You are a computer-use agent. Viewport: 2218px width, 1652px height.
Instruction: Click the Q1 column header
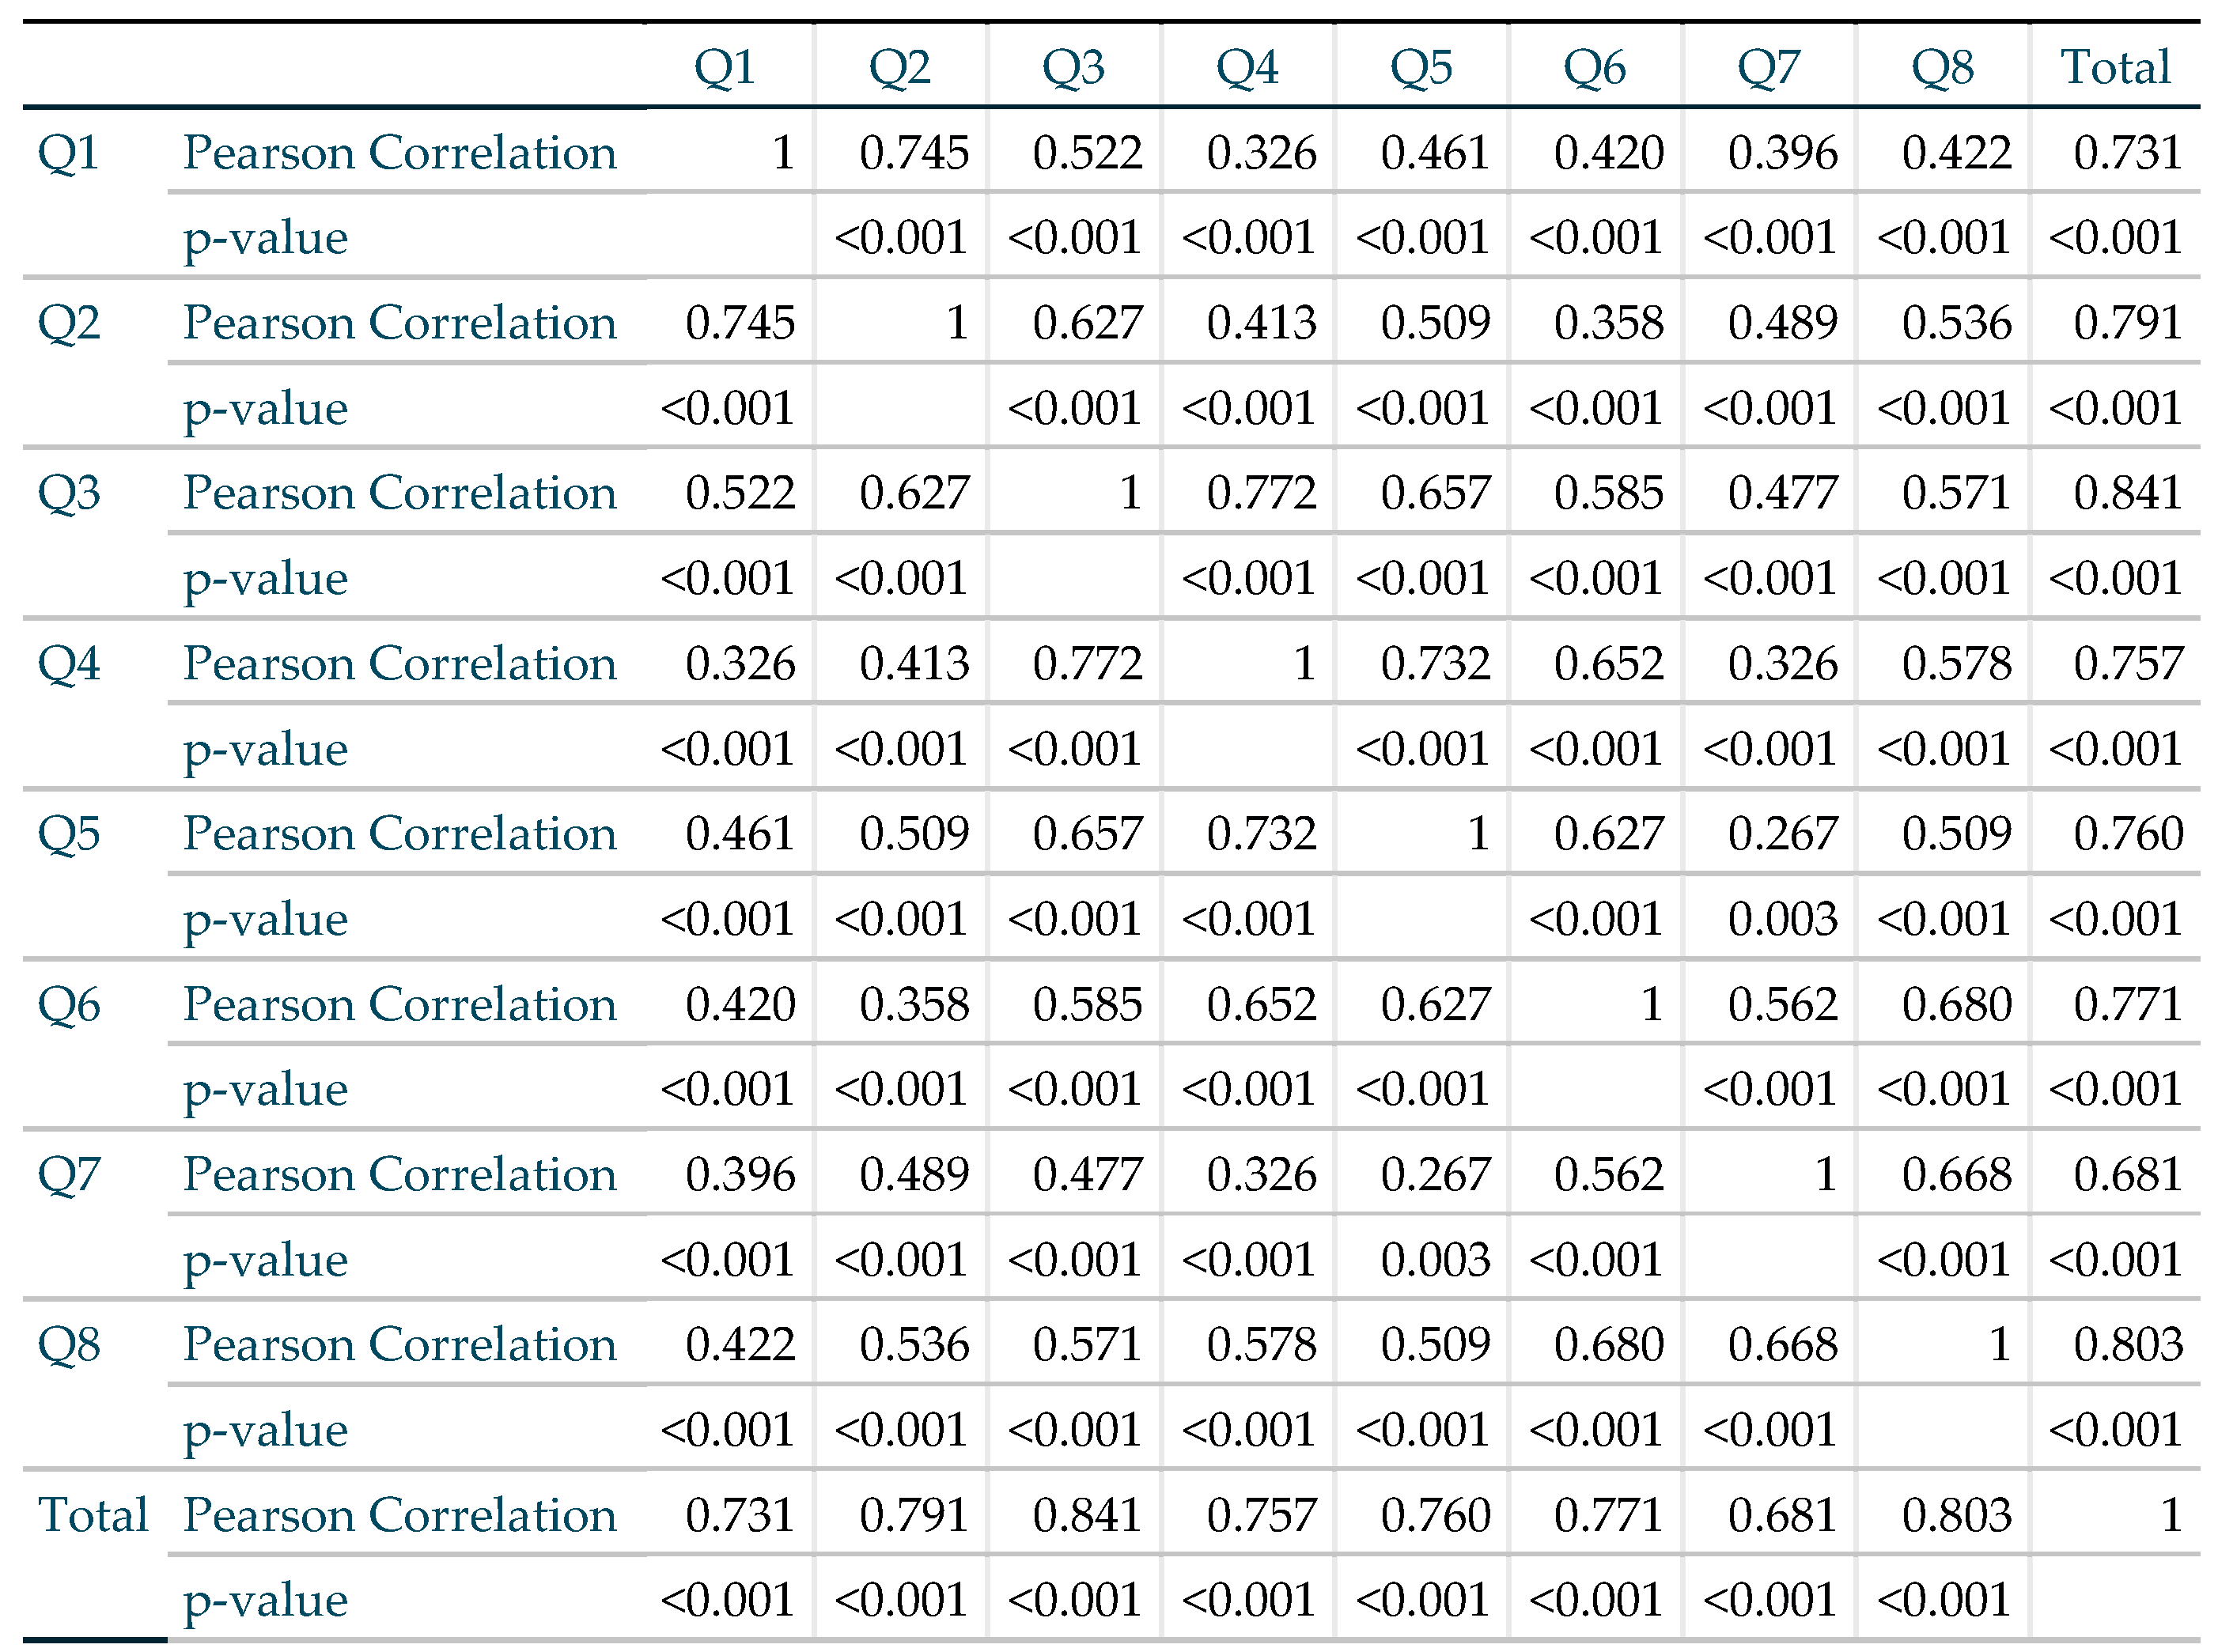pos(724,68)
